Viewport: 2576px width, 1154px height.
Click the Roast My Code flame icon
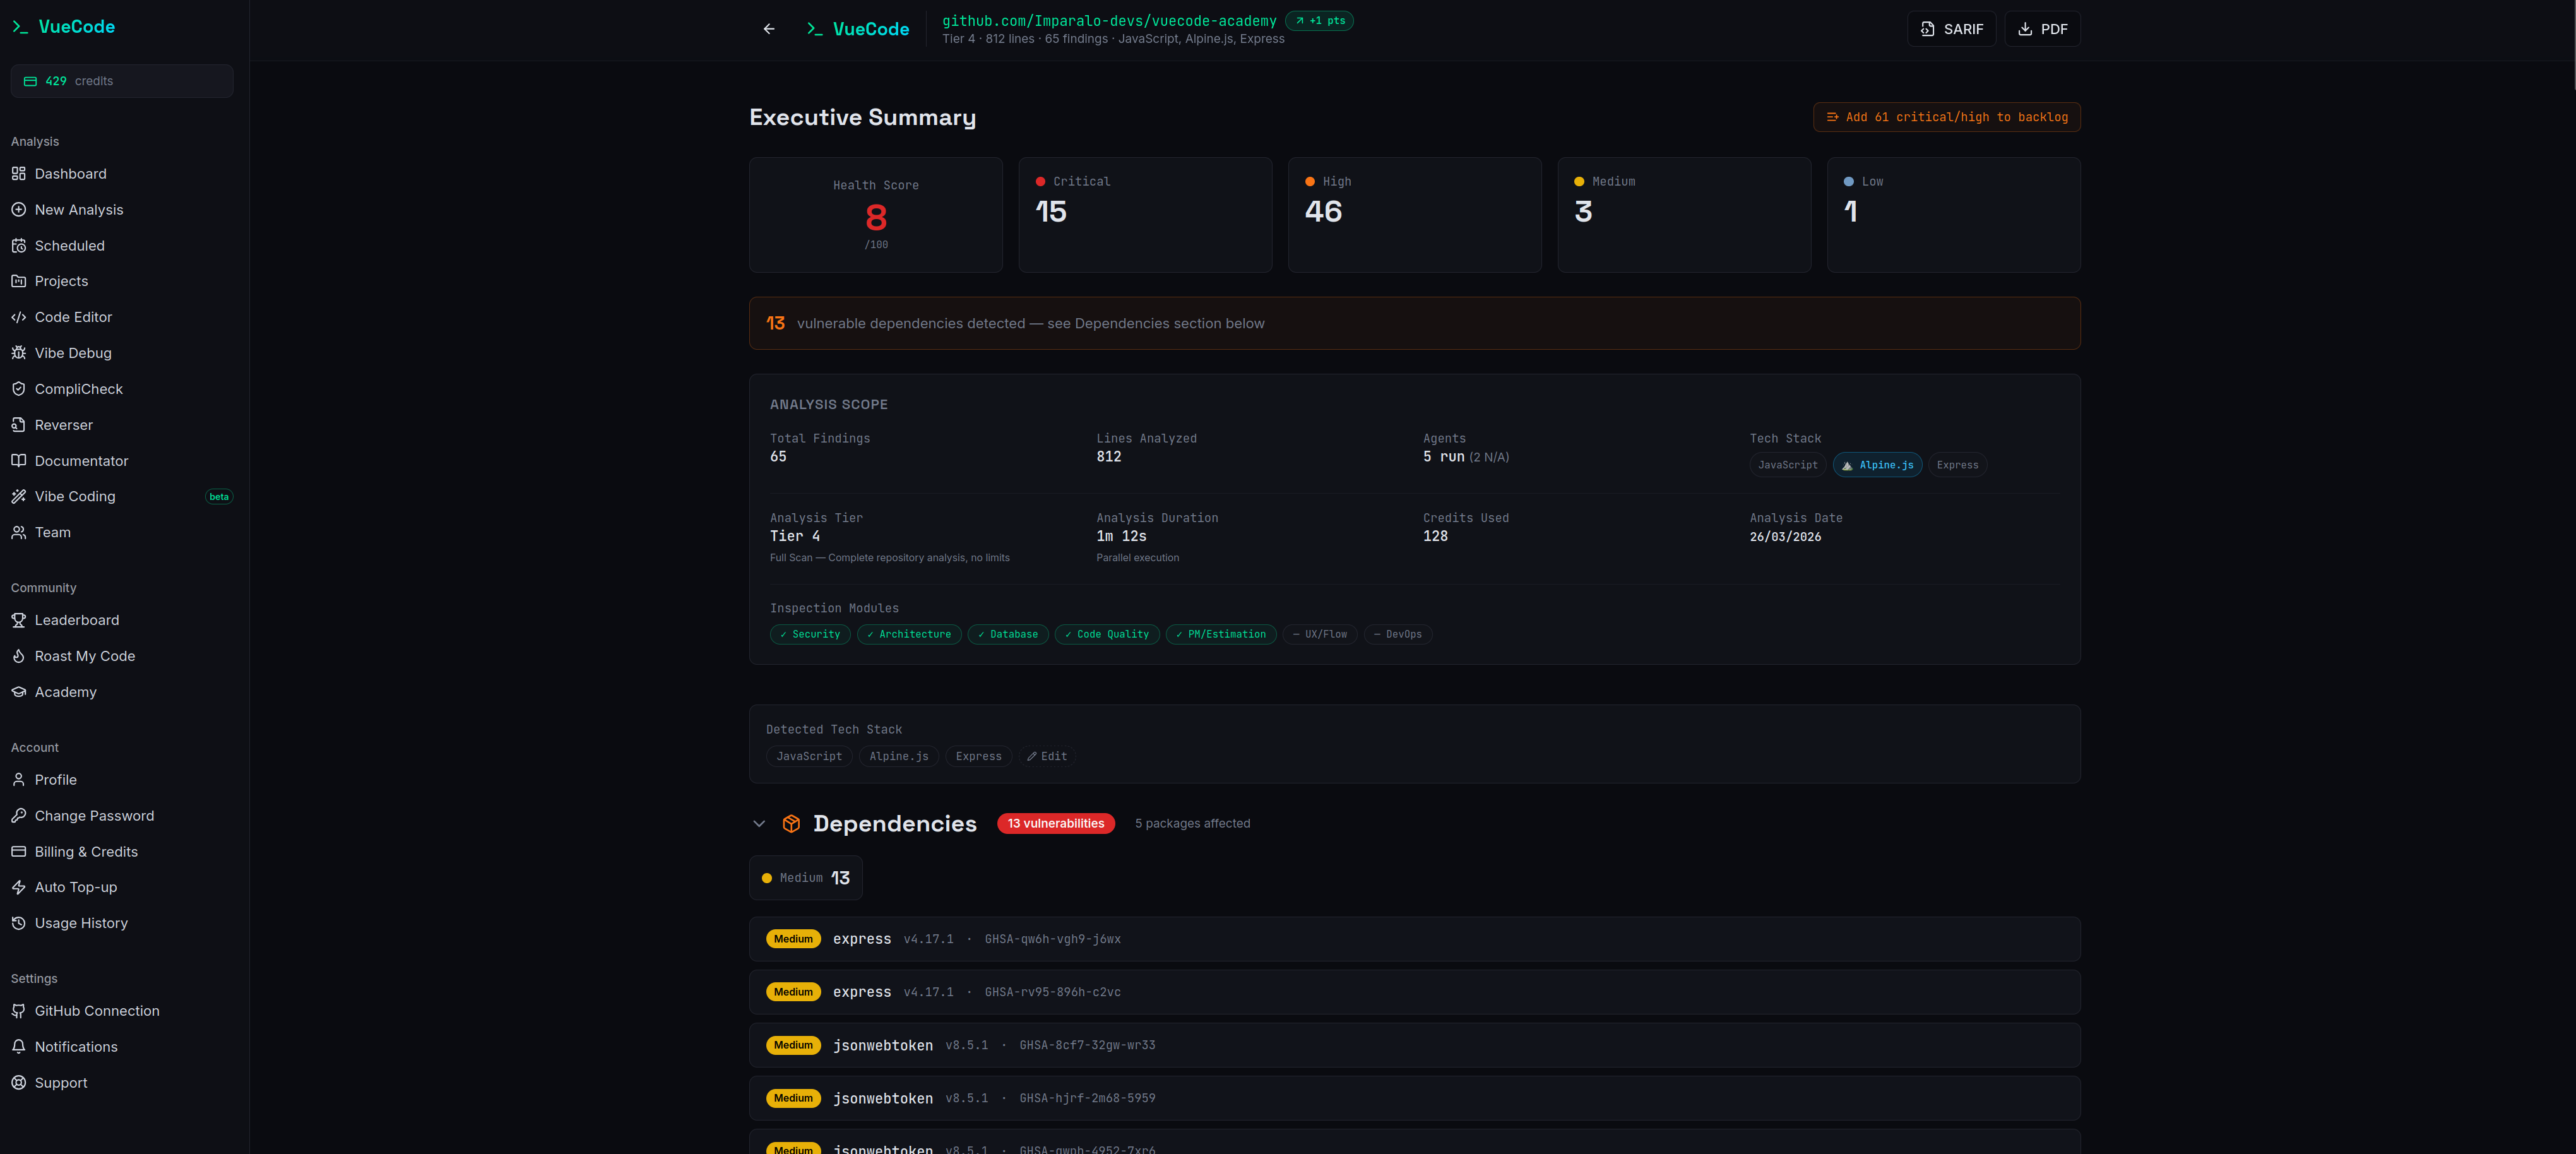pyautogui.click(x=18, y=656)
